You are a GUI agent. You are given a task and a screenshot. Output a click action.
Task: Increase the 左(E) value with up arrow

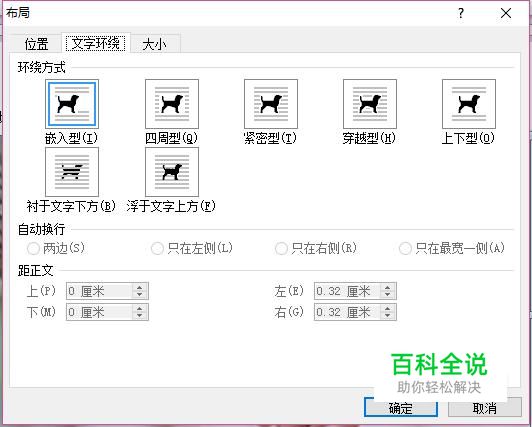[x=387, y=287]
